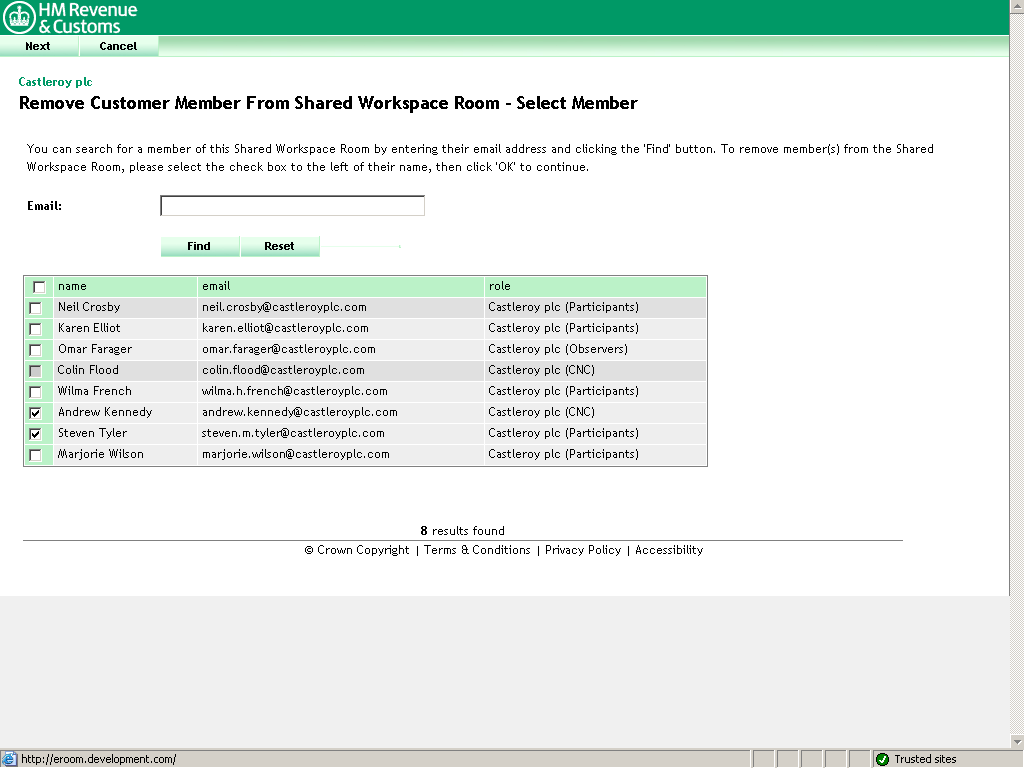Toggle the select-all checkbox in table header
The image size is (1024, 768).
[39, 287]
